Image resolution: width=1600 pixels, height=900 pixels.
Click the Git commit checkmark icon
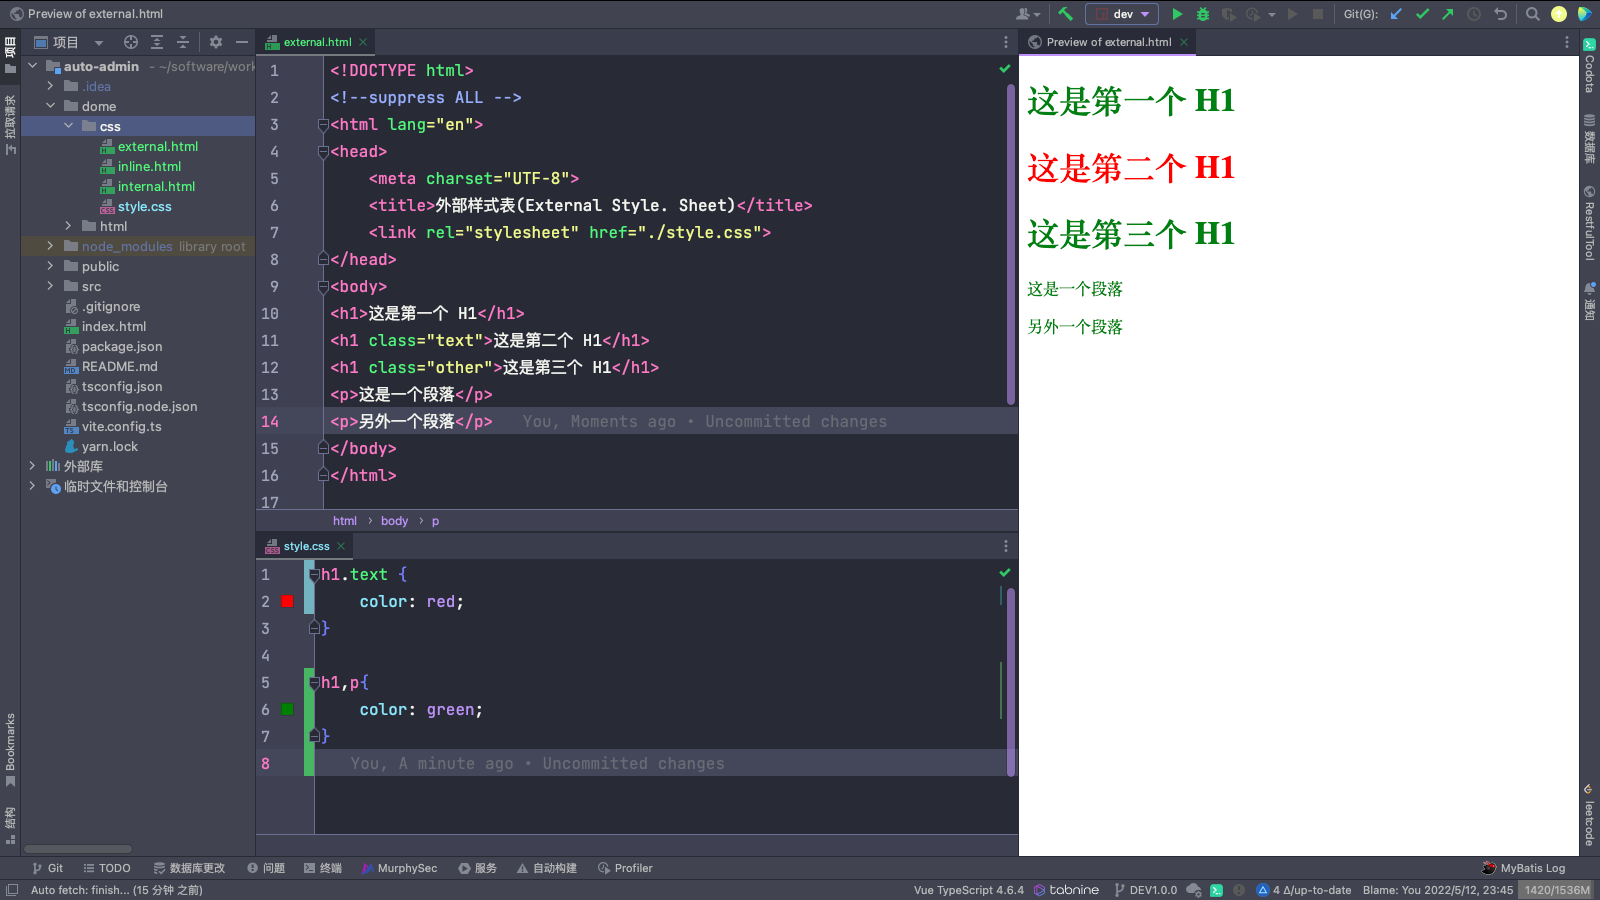(1422, 14)
